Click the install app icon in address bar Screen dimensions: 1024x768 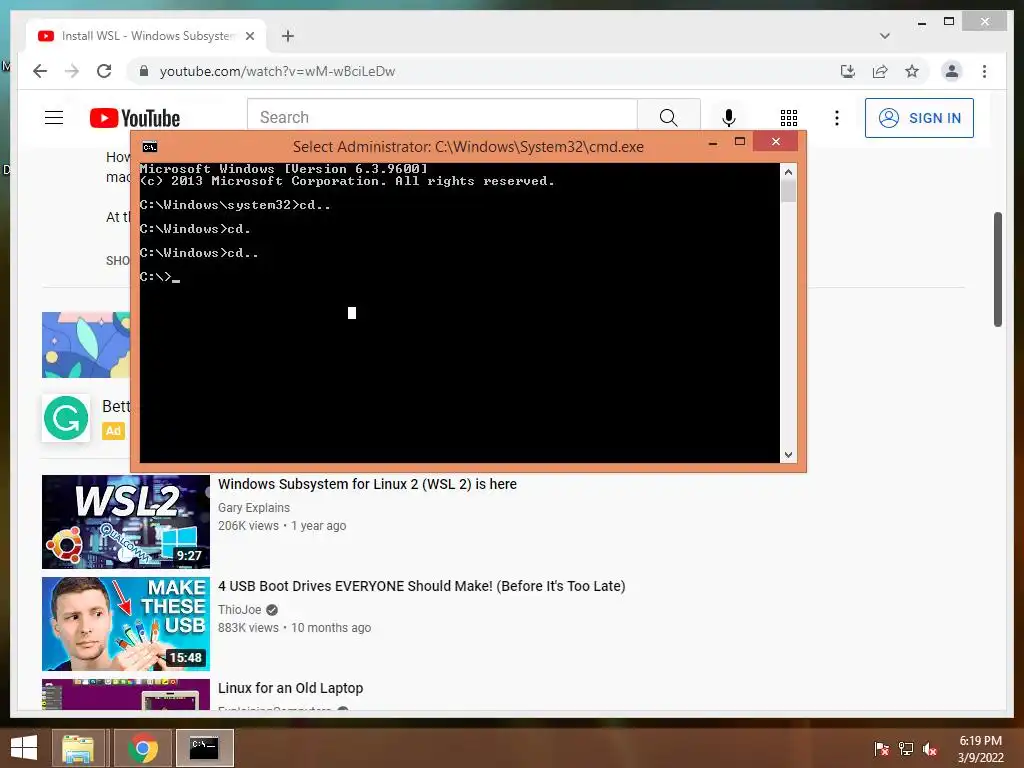pos(848,71)
